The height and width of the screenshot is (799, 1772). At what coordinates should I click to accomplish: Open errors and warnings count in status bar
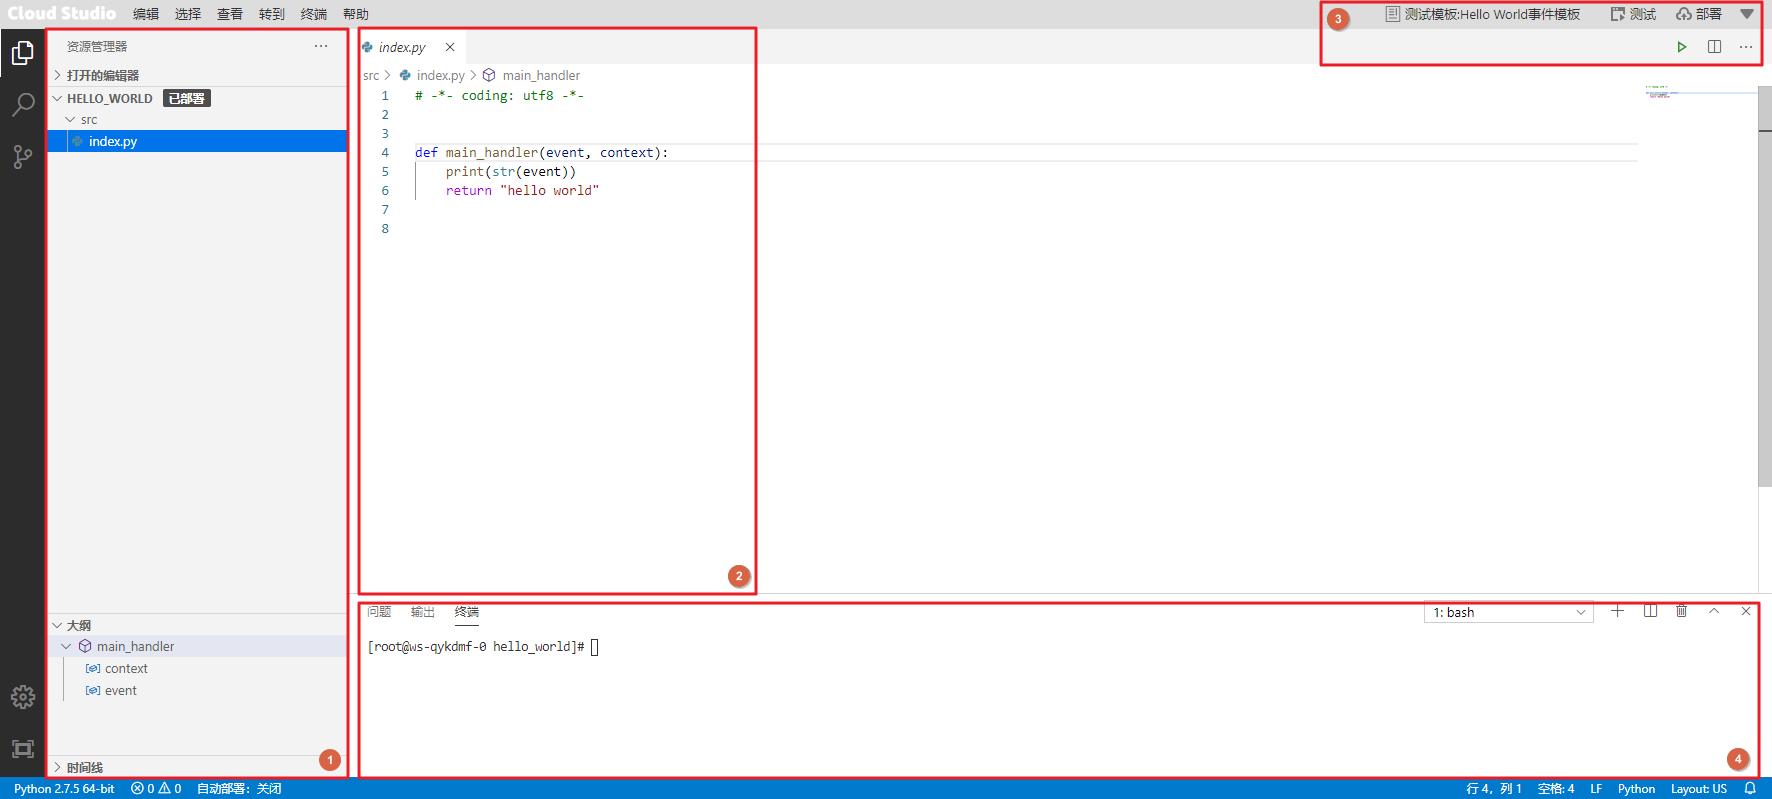pyautogui.click(x=156, y=789)
